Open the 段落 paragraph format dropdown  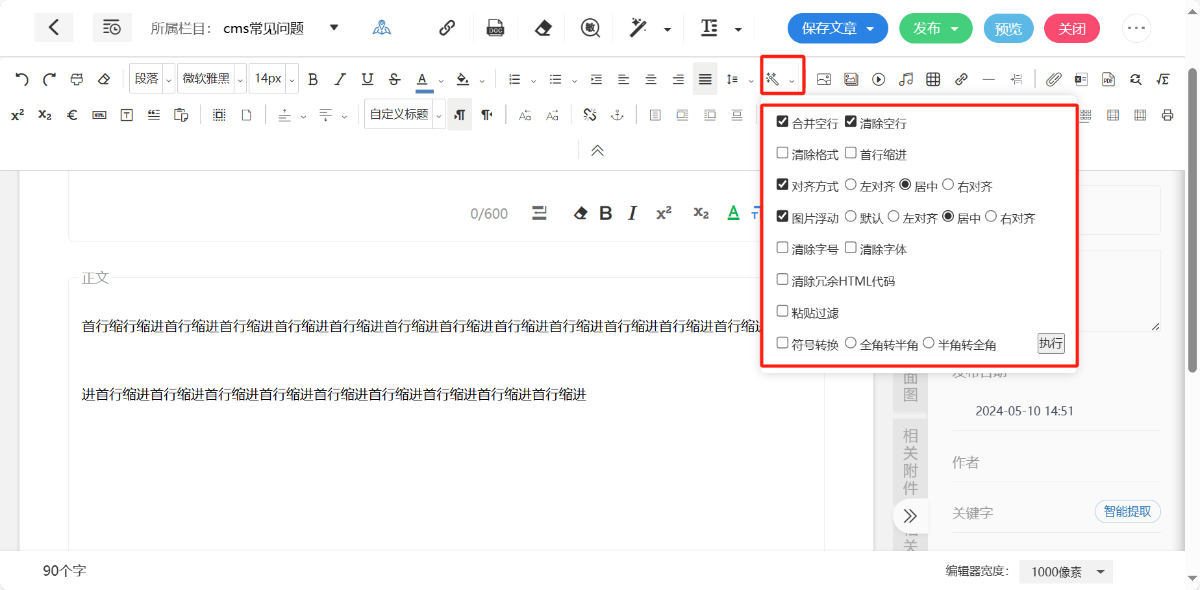[152, 79]
